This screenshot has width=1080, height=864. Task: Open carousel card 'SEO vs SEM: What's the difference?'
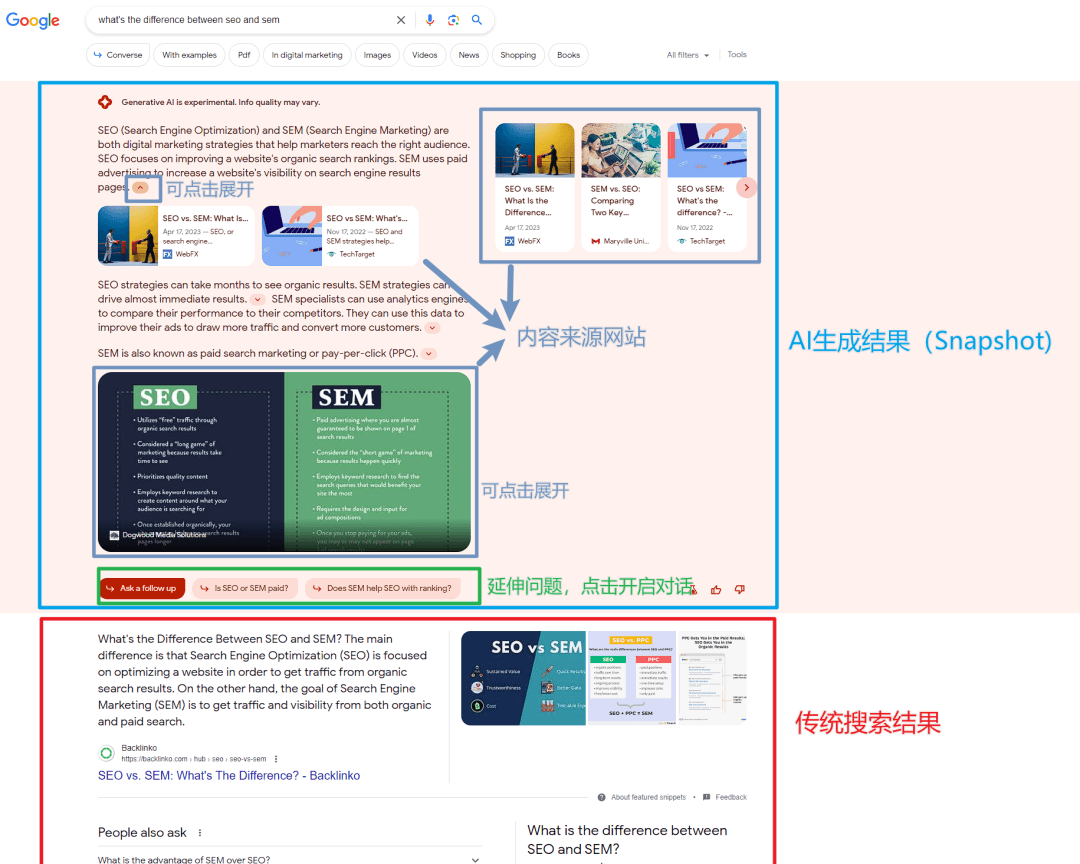(707, 187)
